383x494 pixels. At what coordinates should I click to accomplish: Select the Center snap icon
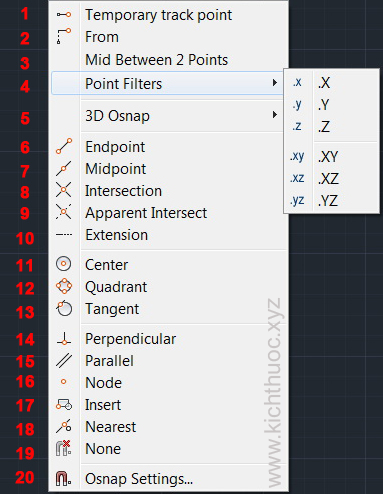[x=64, y=264]
